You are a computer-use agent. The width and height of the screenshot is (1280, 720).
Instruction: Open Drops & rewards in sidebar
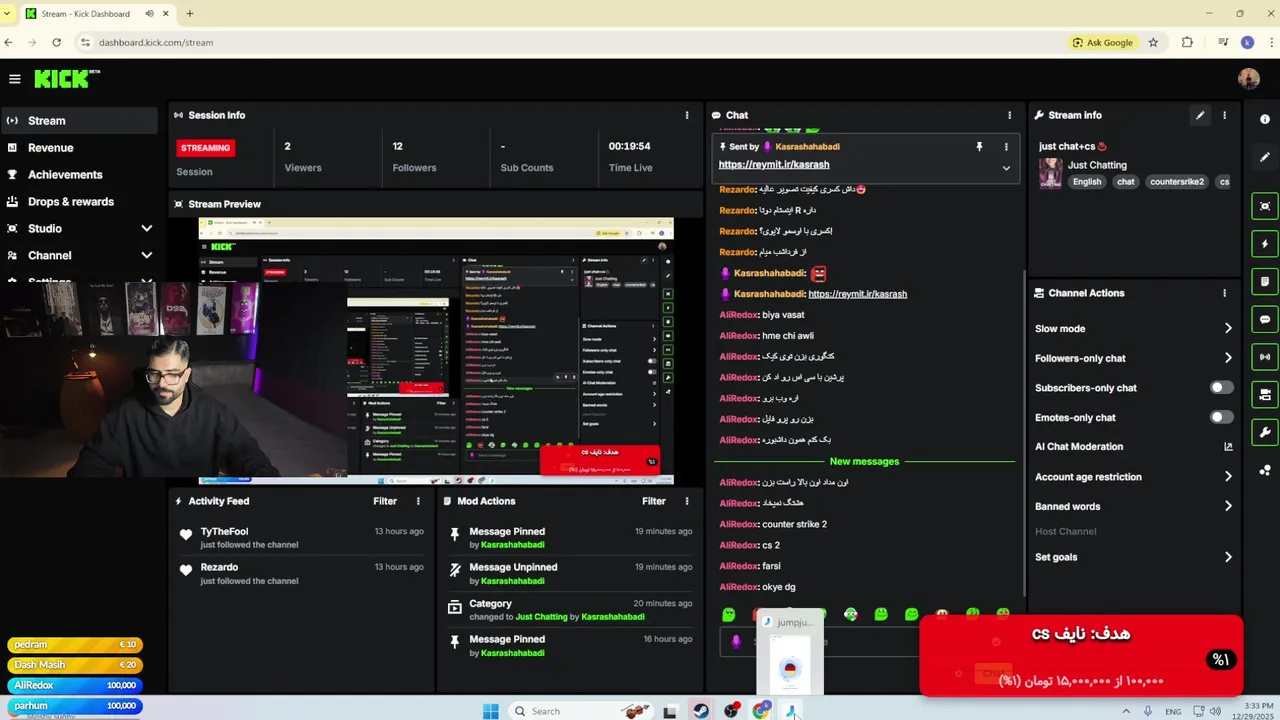[x=79, y=202]
